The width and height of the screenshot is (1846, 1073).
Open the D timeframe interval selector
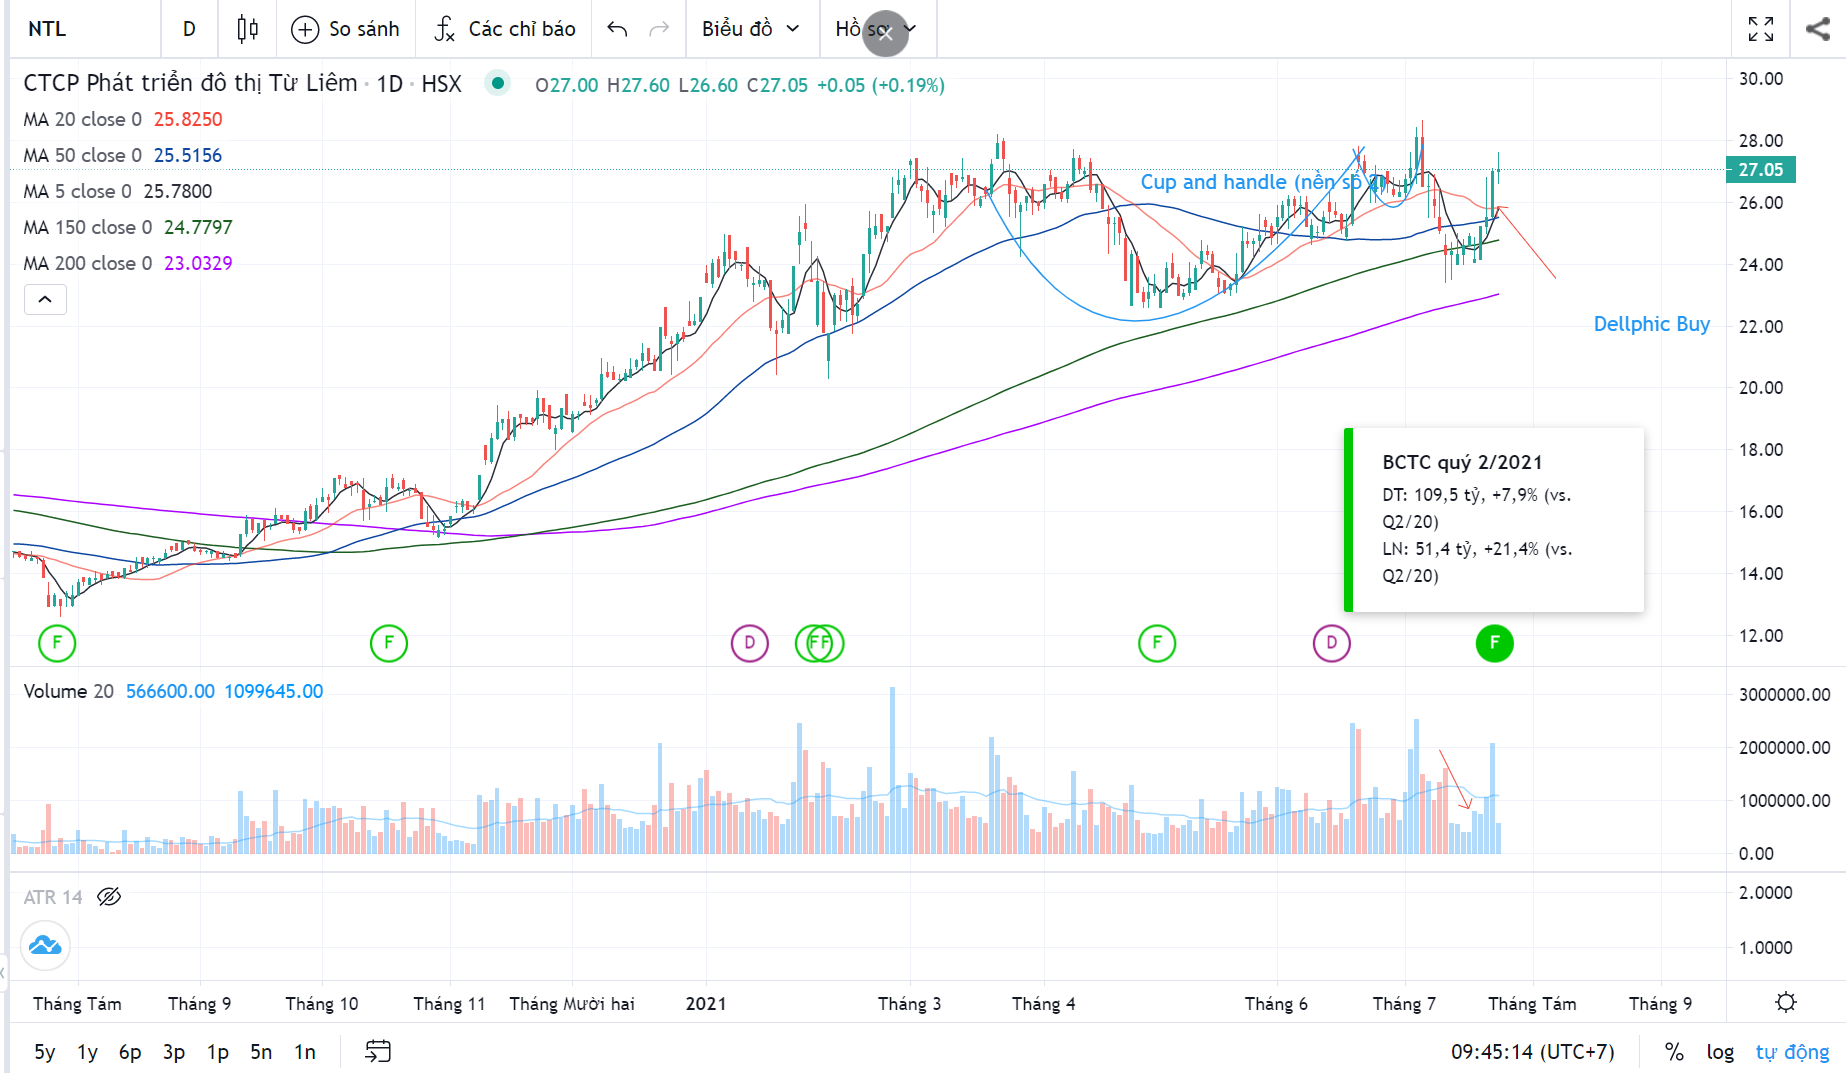point(189,29)
